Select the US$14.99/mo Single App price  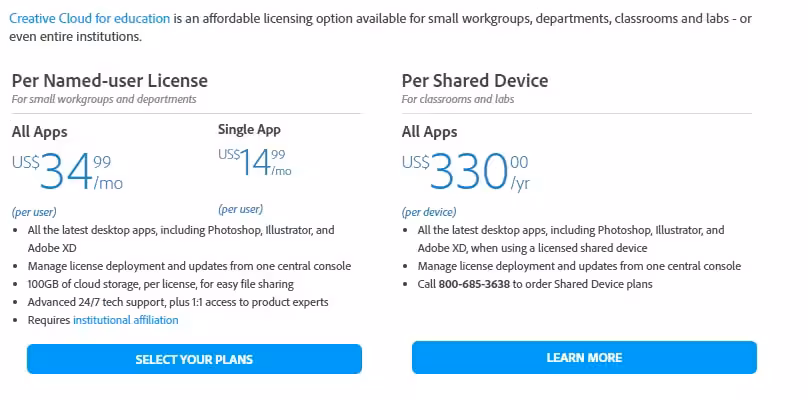pyautogui.click(x=255, y=162)
